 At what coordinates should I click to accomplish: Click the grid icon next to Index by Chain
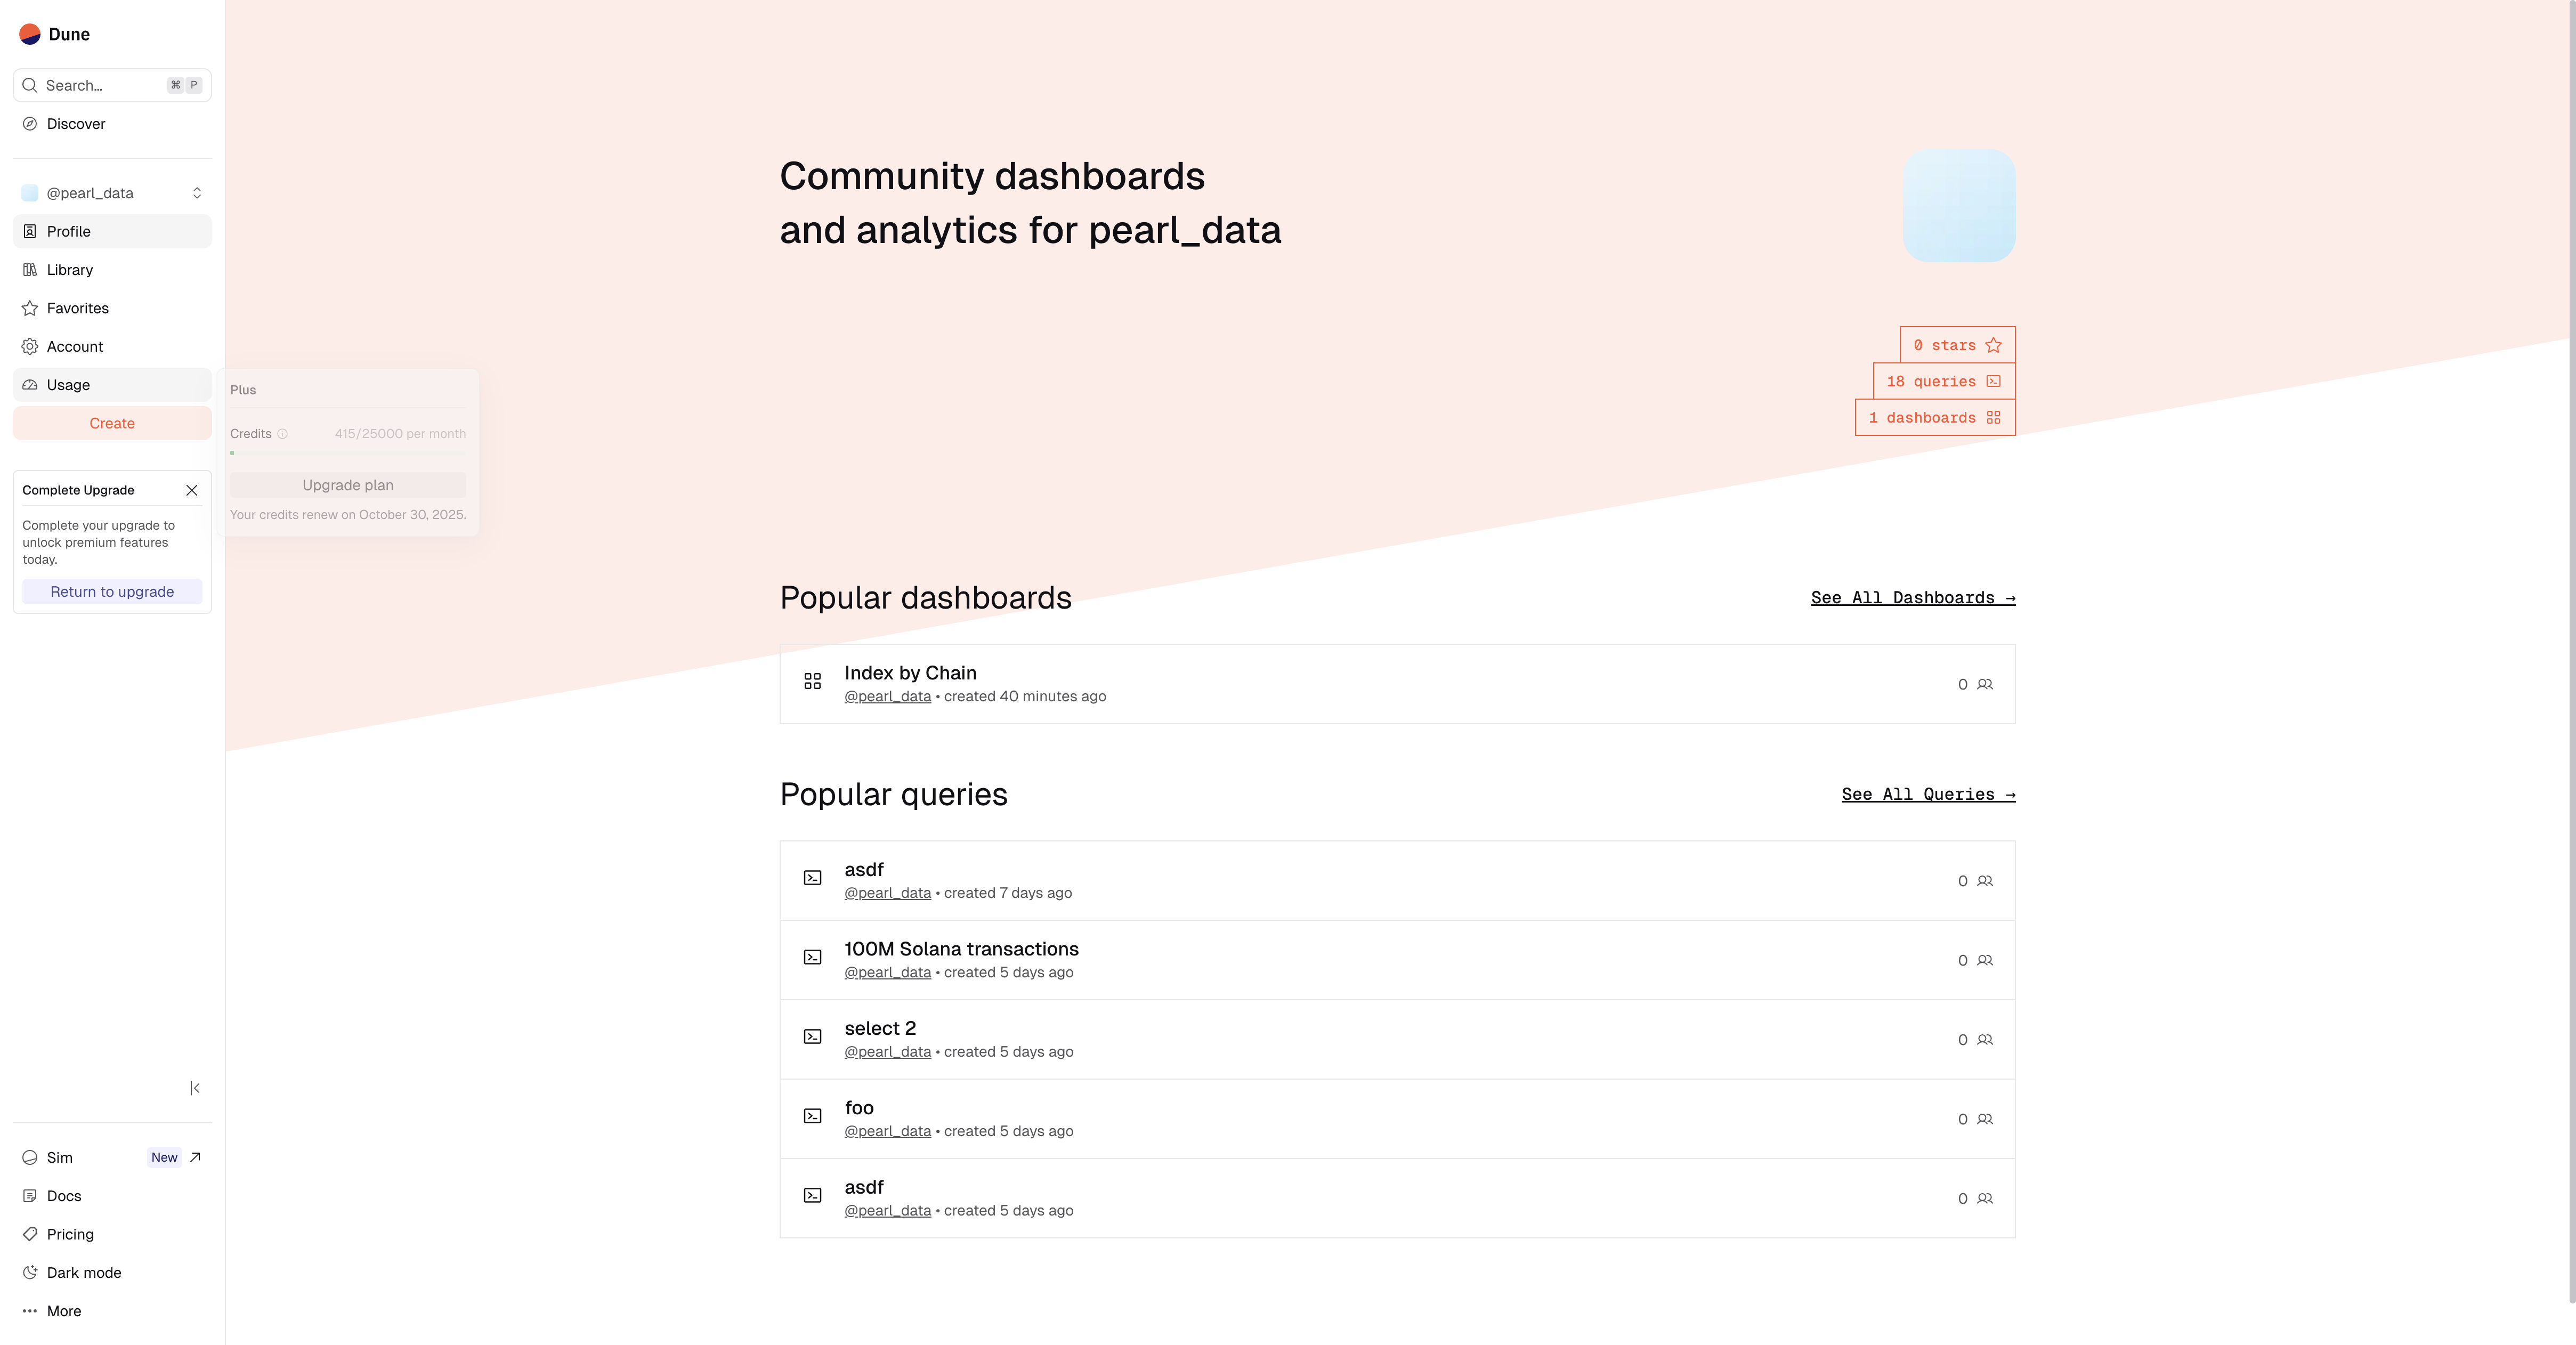812,682
